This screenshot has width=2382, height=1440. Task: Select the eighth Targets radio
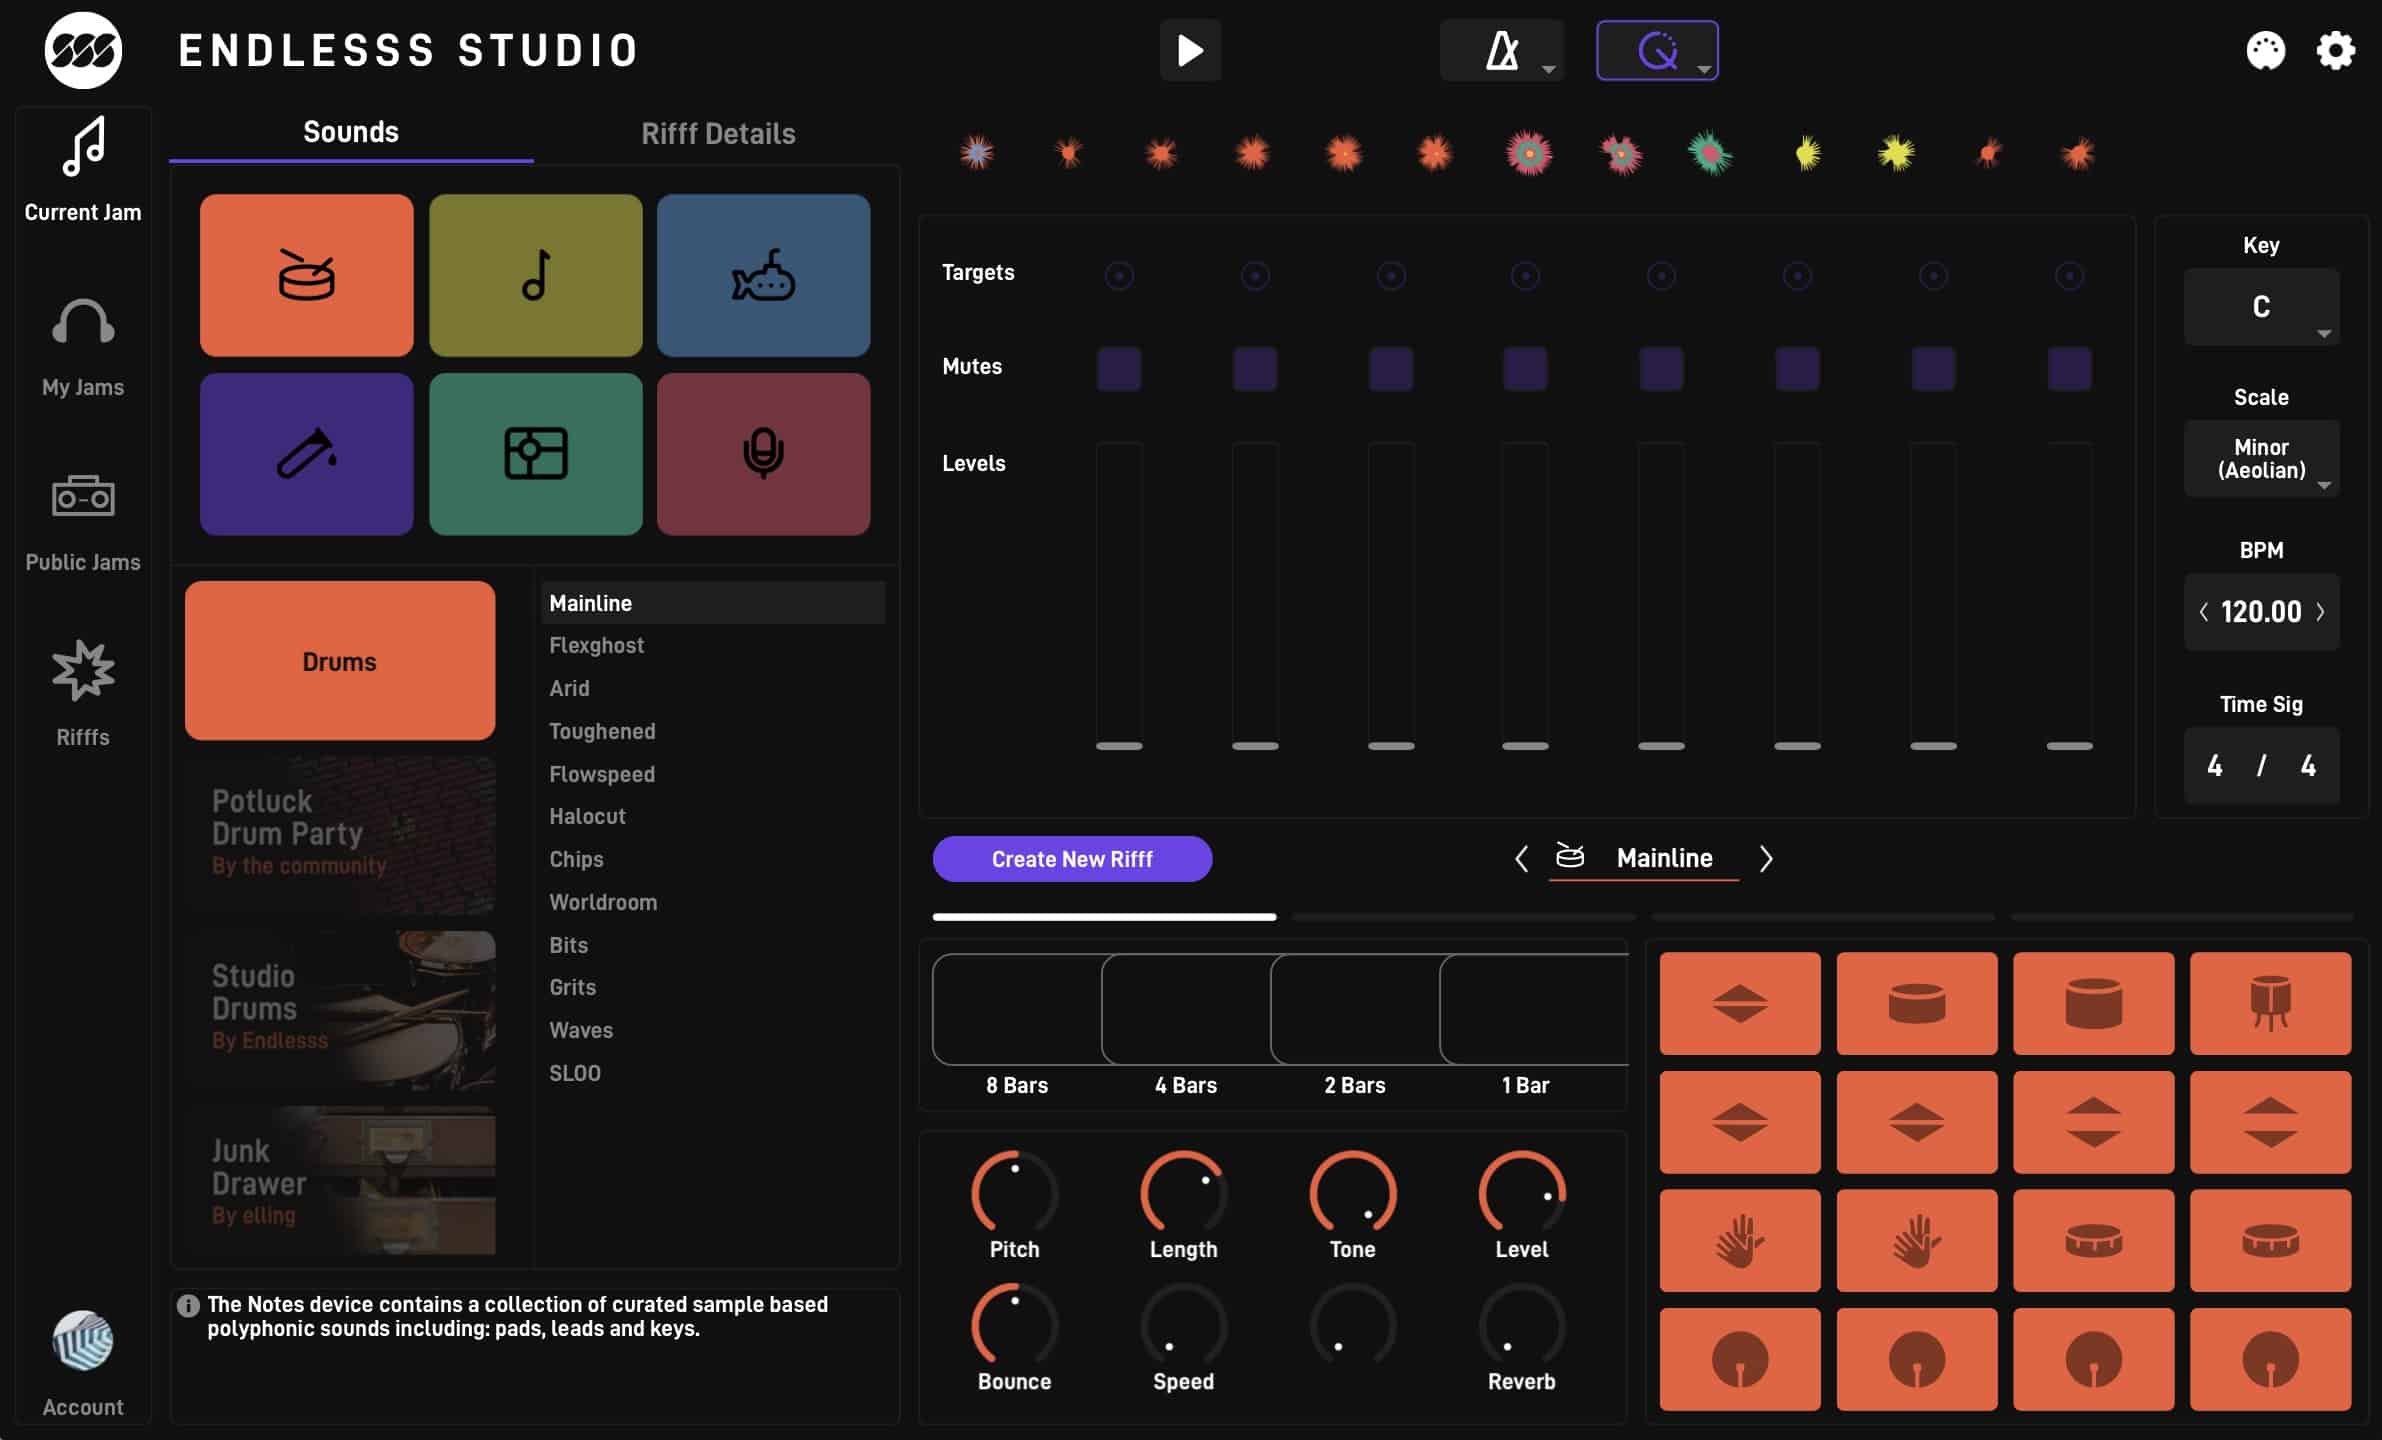[2069, 275]
